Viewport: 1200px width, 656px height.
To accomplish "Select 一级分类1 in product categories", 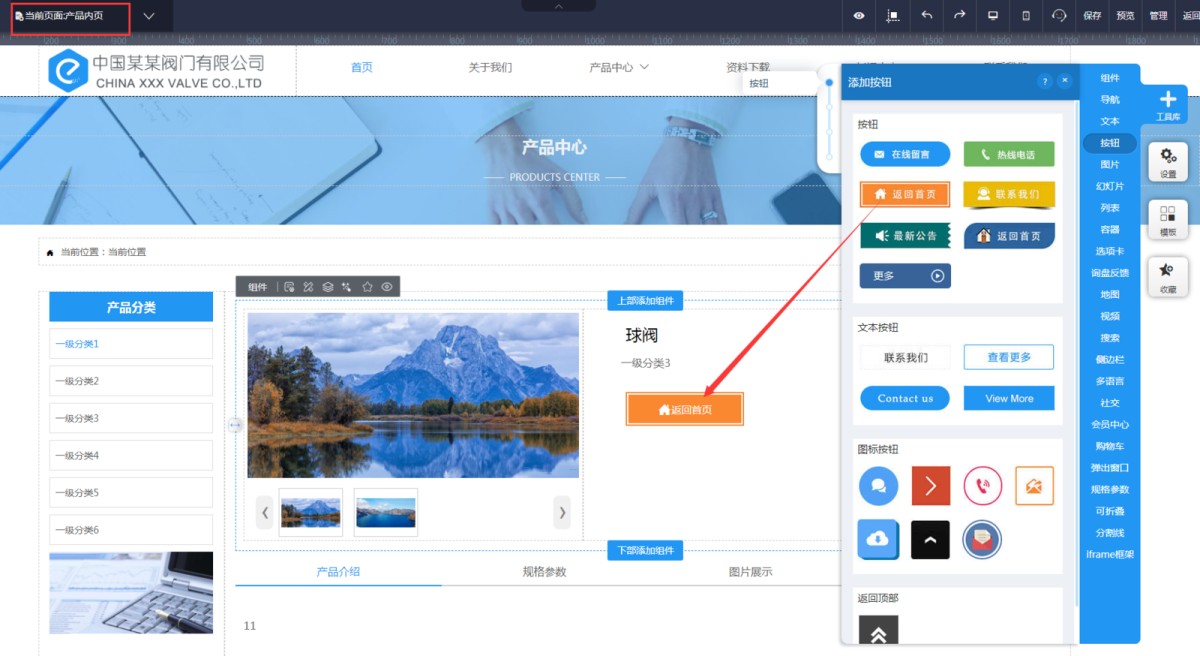I will click(x=131, y=344).
